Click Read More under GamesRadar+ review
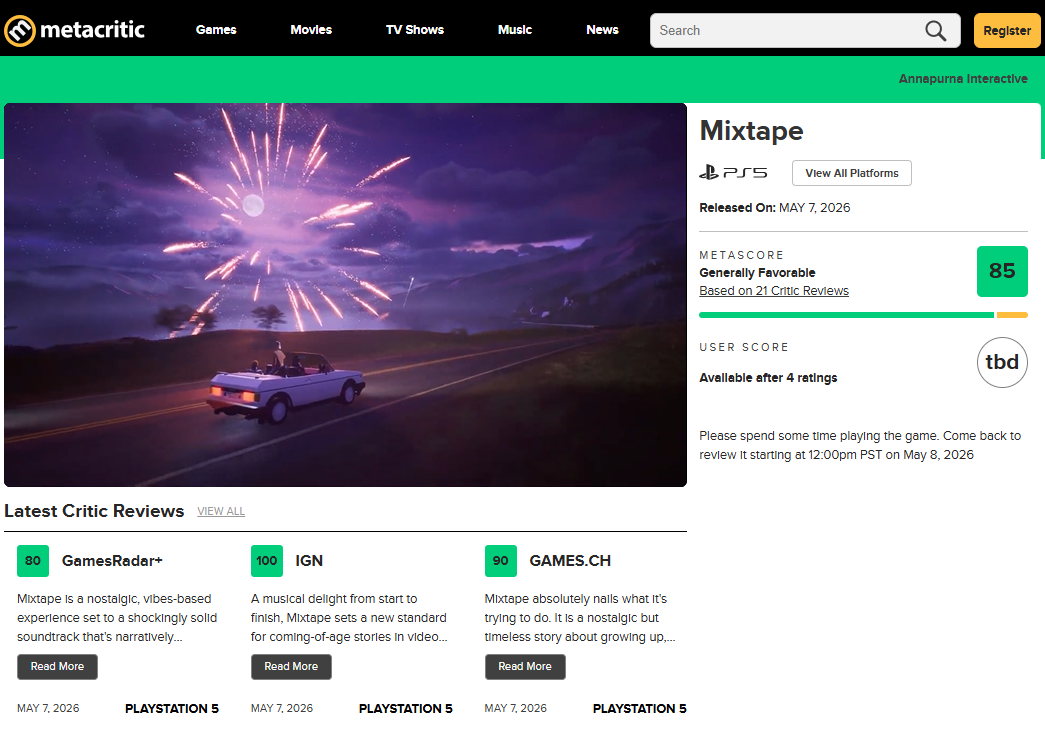 click(57, 667)
